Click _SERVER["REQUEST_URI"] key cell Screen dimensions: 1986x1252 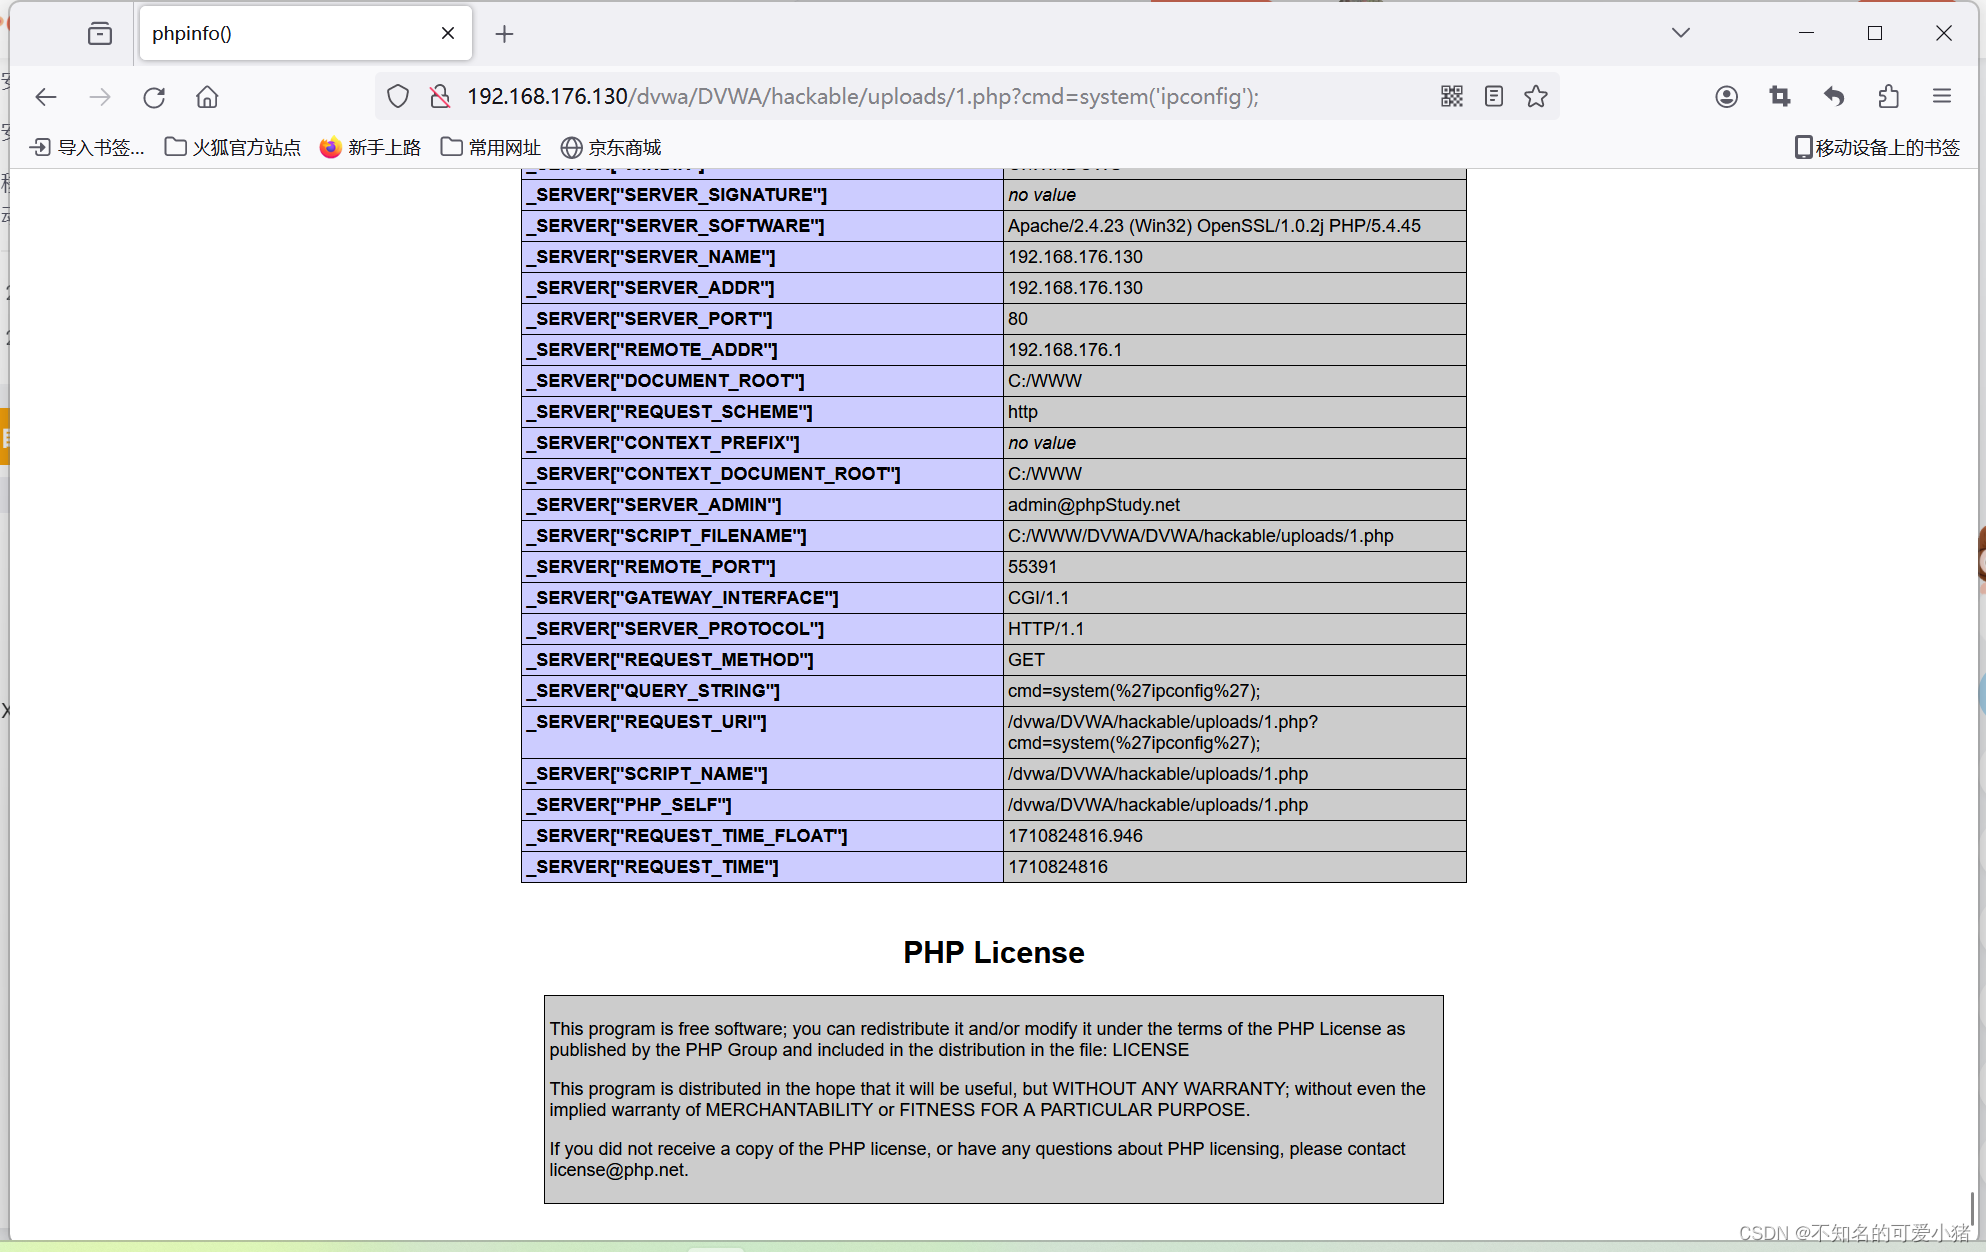click(762, 732)
